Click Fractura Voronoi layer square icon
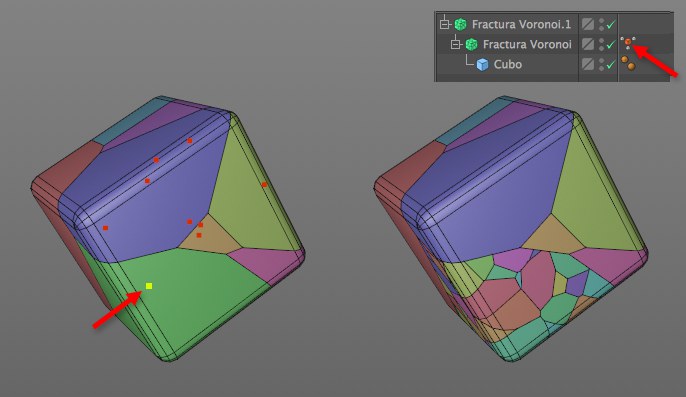686x397 pixels. [588, 44]
